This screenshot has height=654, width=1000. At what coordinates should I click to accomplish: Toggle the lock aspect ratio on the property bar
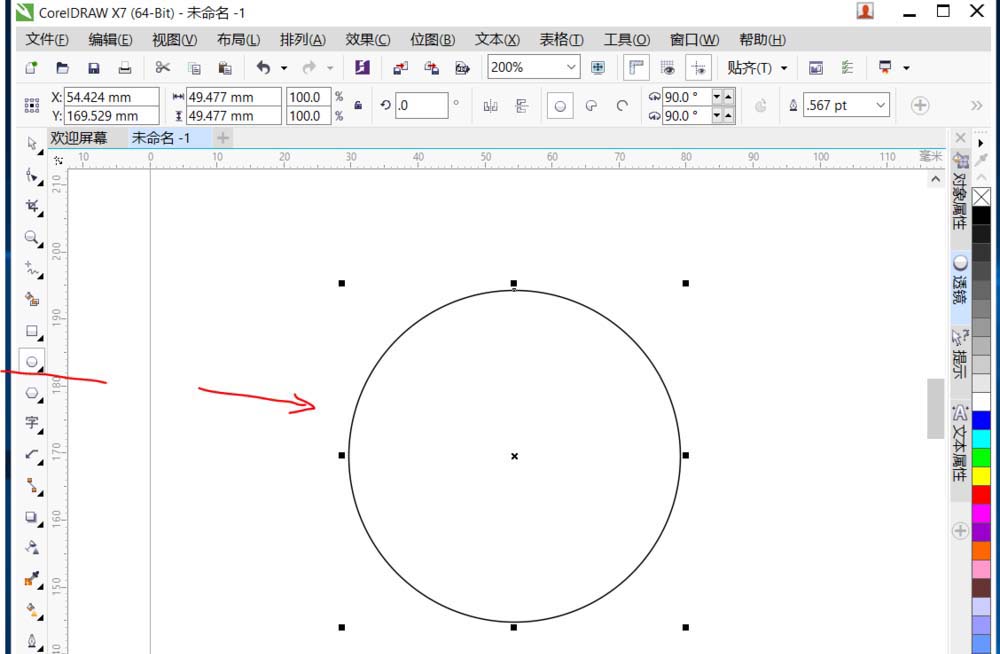click(x=358, y=105)
